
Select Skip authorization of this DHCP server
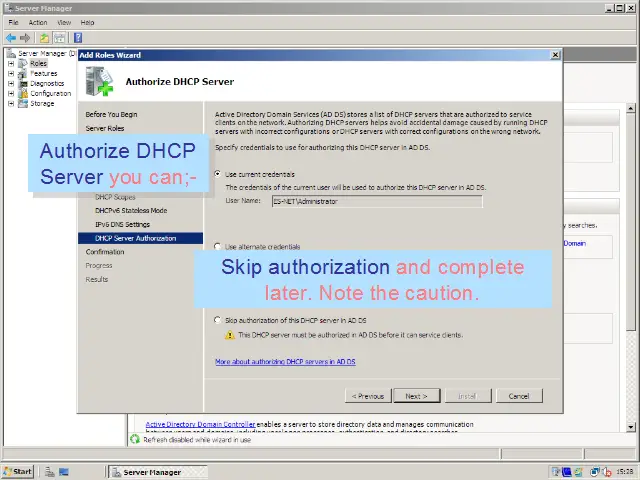(x=217, y=320)
